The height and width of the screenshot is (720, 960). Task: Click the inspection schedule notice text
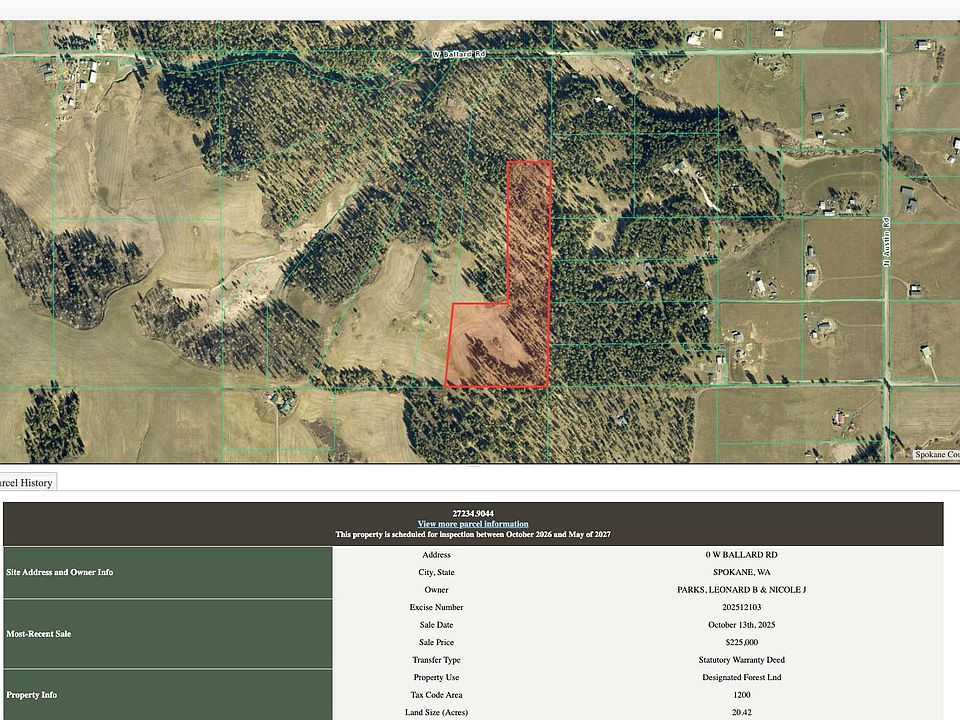[x=473, y=534]
